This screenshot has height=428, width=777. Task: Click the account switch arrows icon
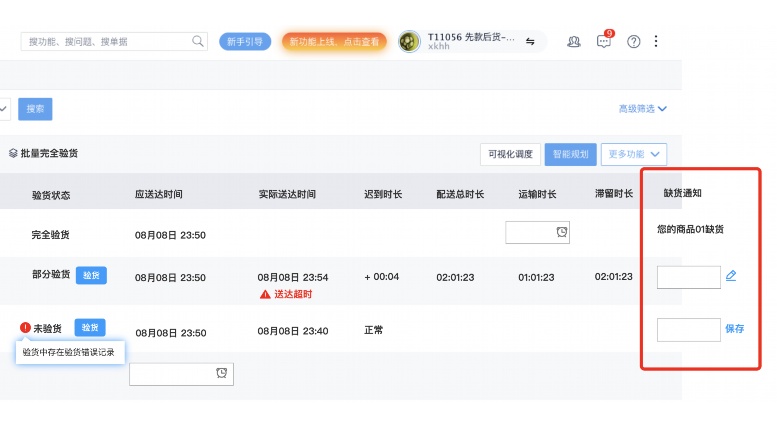[530, 42]
